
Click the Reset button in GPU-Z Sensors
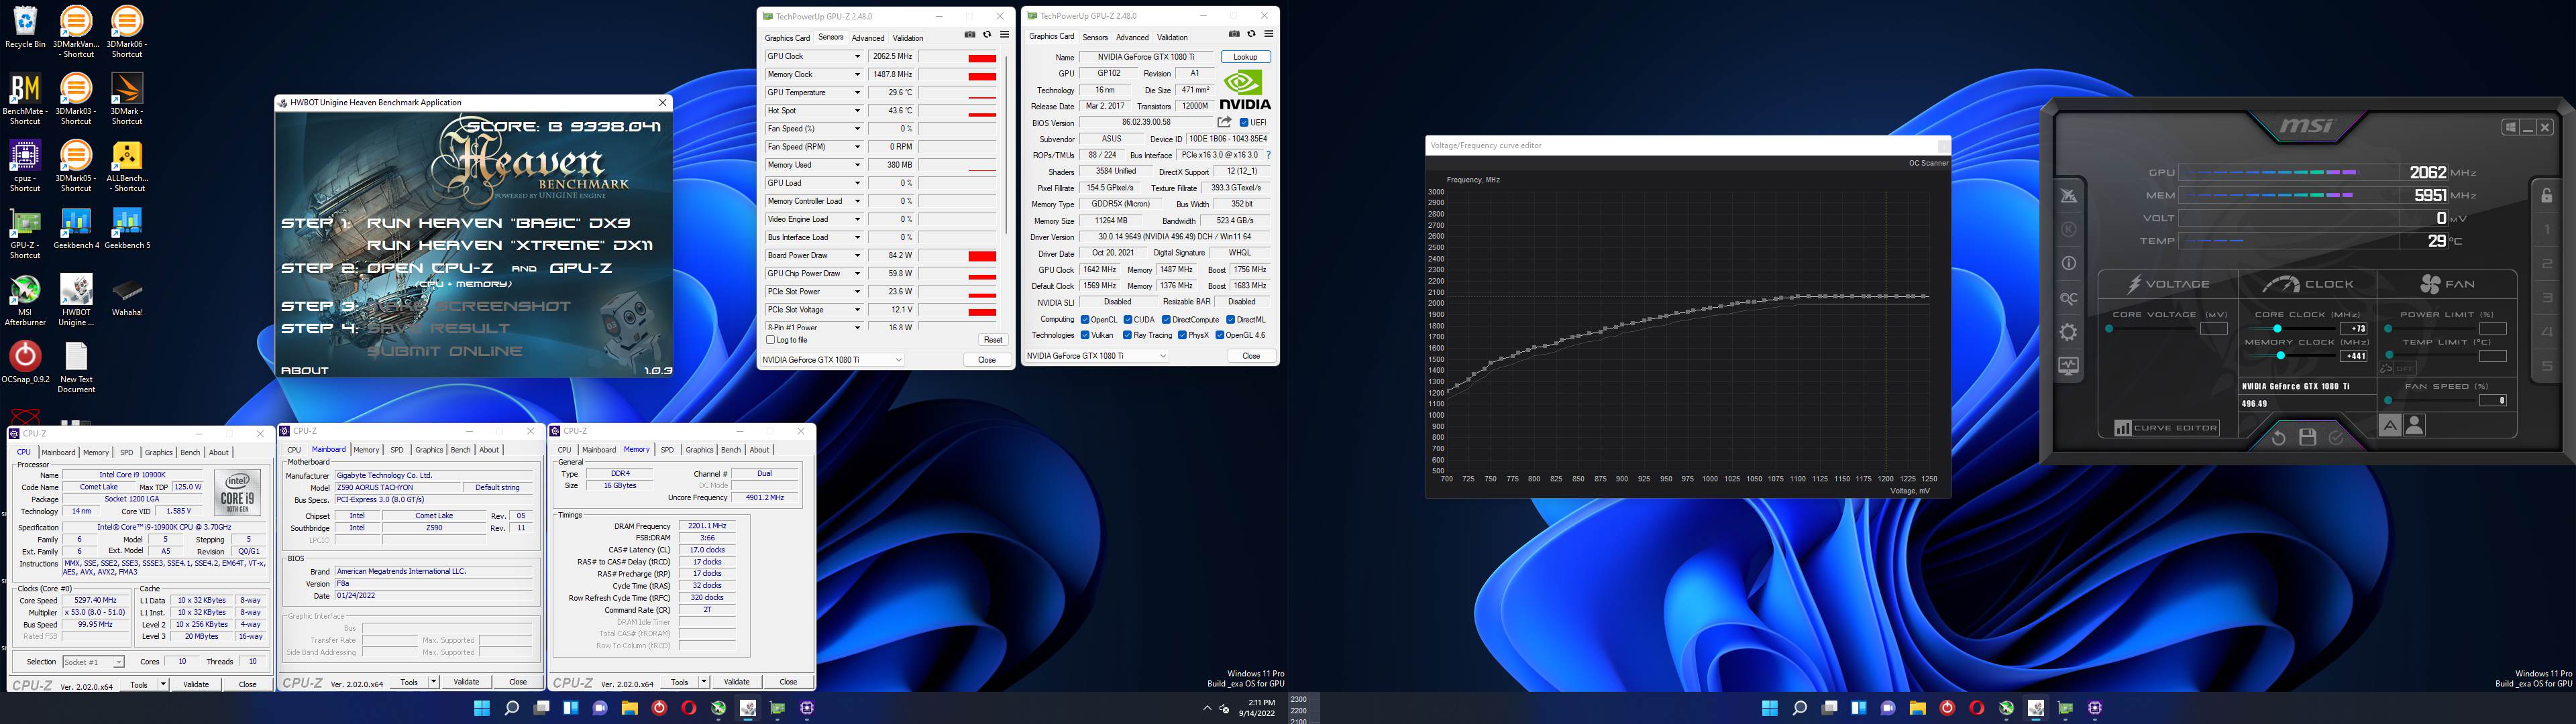point(992,340)
